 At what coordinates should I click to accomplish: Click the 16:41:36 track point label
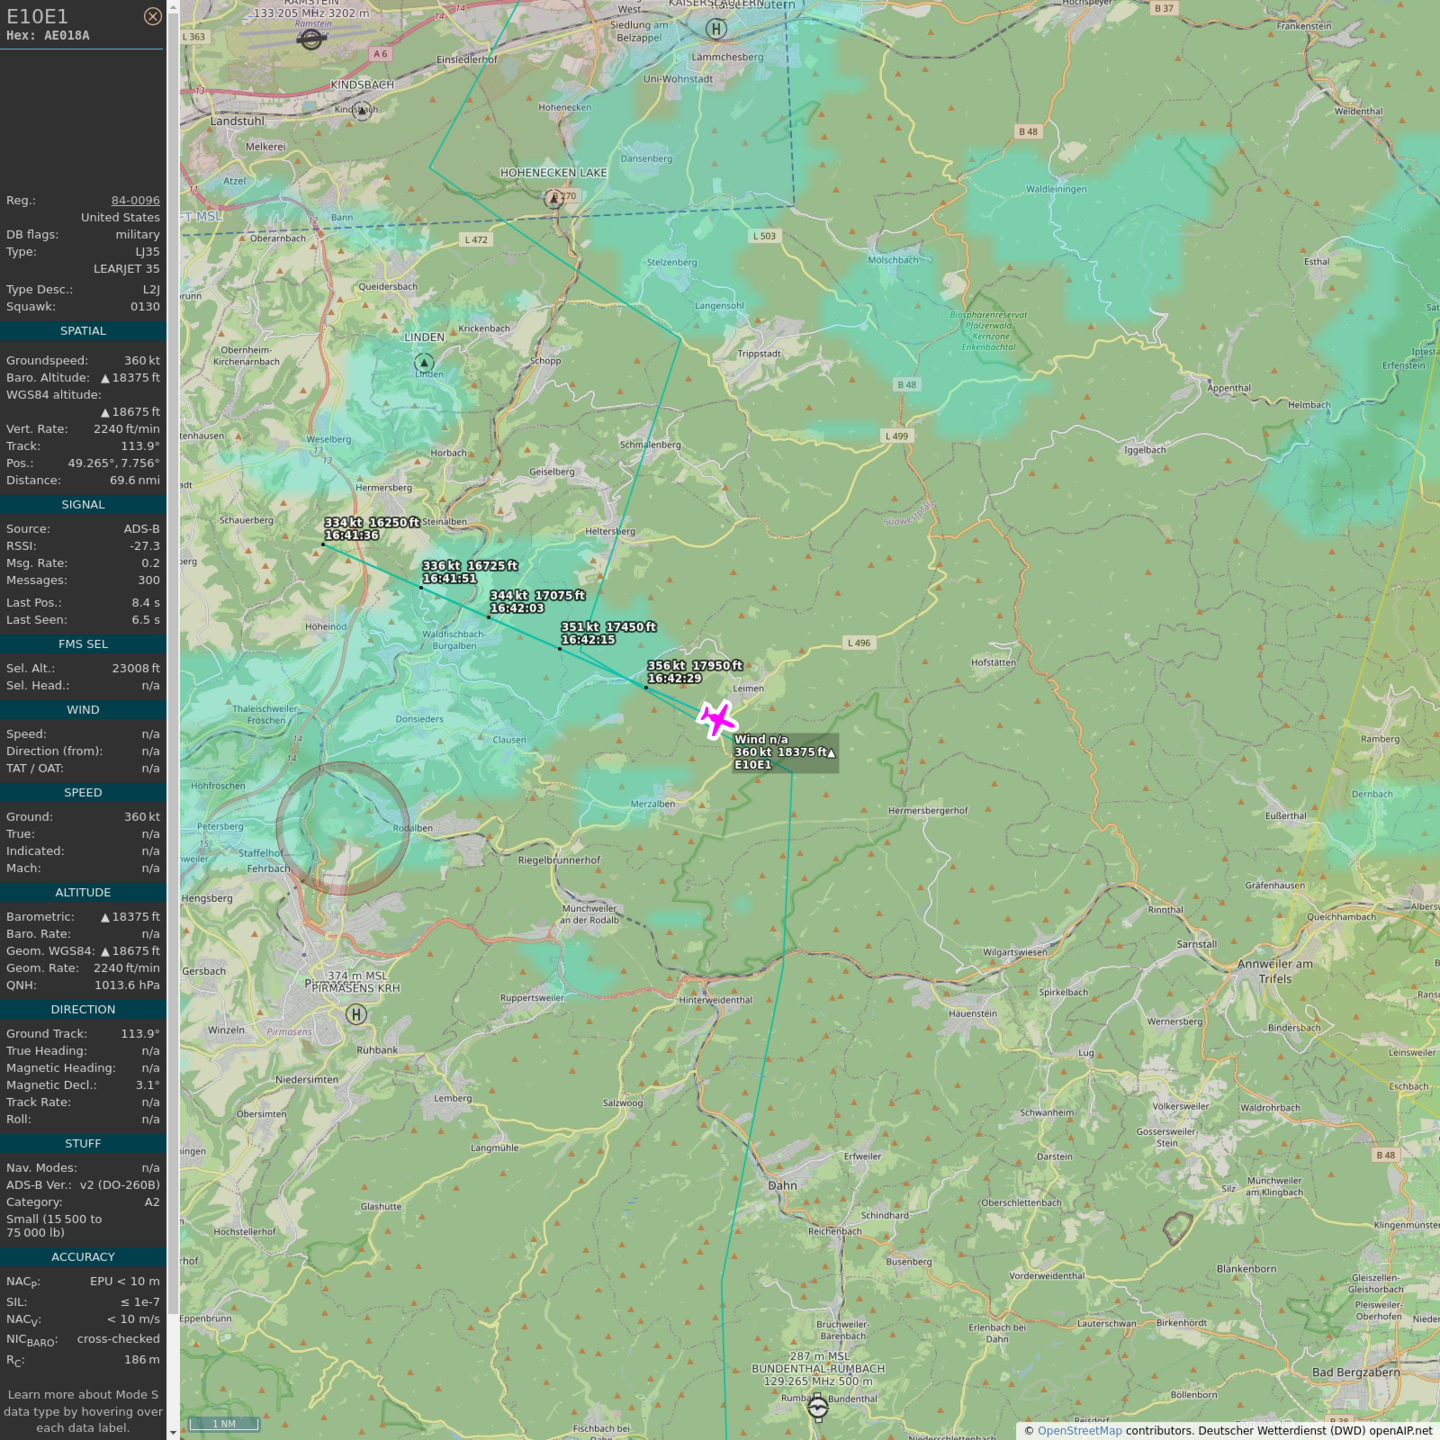click(x=352, y=535)
